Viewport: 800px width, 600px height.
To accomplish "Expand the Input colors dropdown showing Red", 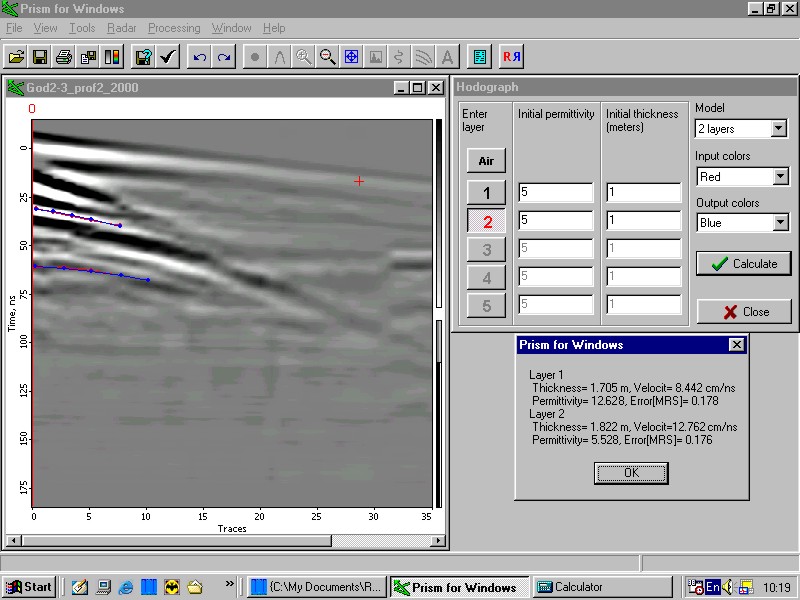I will click(780, 177).
